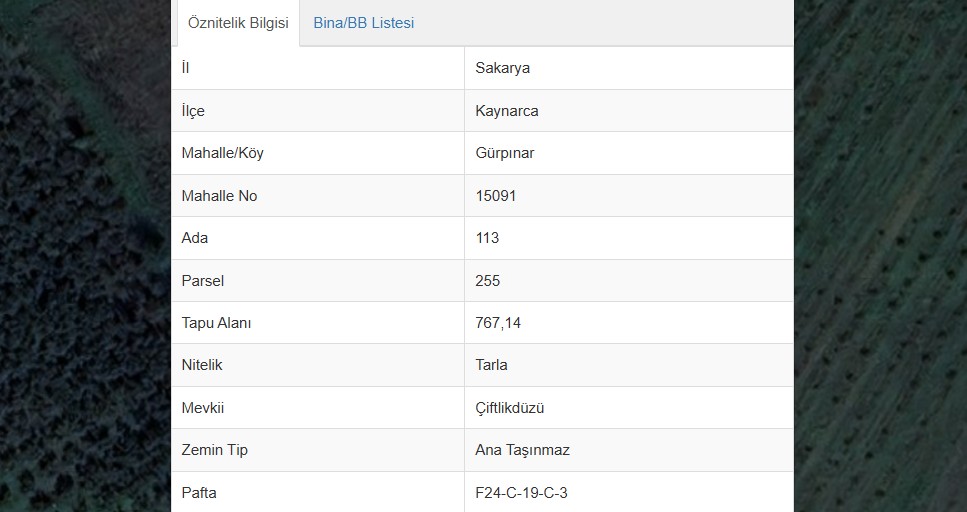Image resolution: width=967 pixels, height=512 pixels.
Task: Click the Mevkii value Çiftlikdüzü
Action: click(509, 408)
